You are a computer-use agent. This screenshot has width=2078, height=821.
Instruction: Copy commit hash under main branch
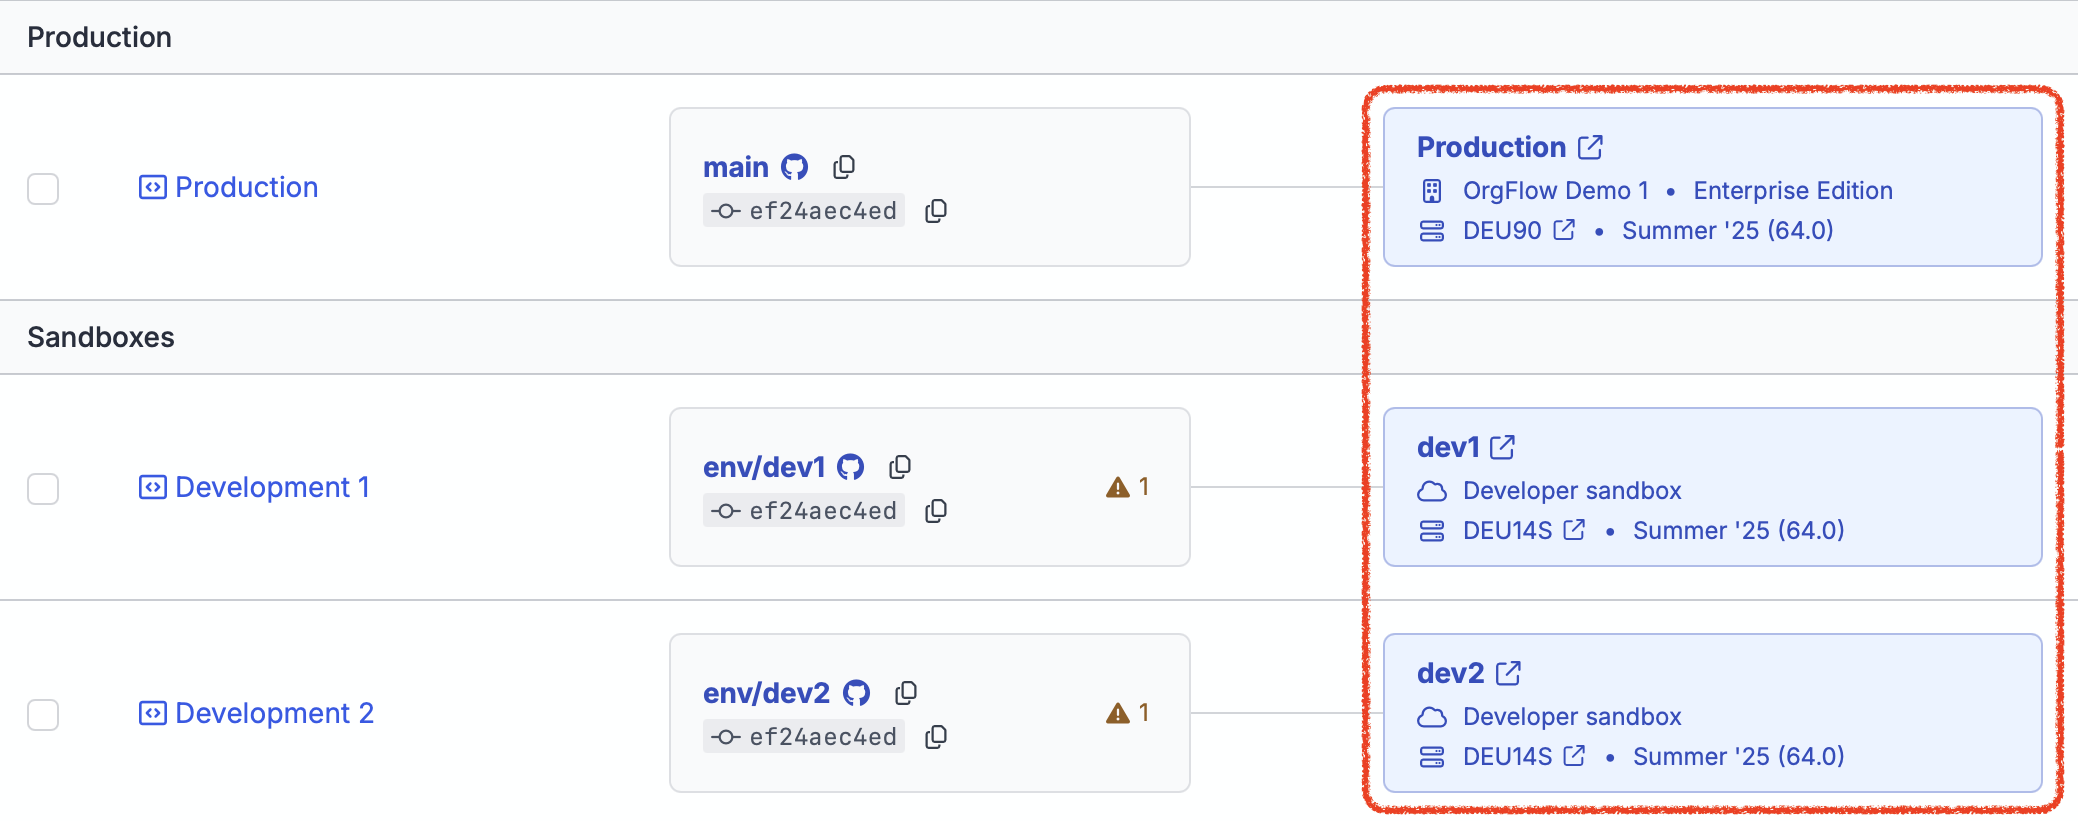click(936, 211)
